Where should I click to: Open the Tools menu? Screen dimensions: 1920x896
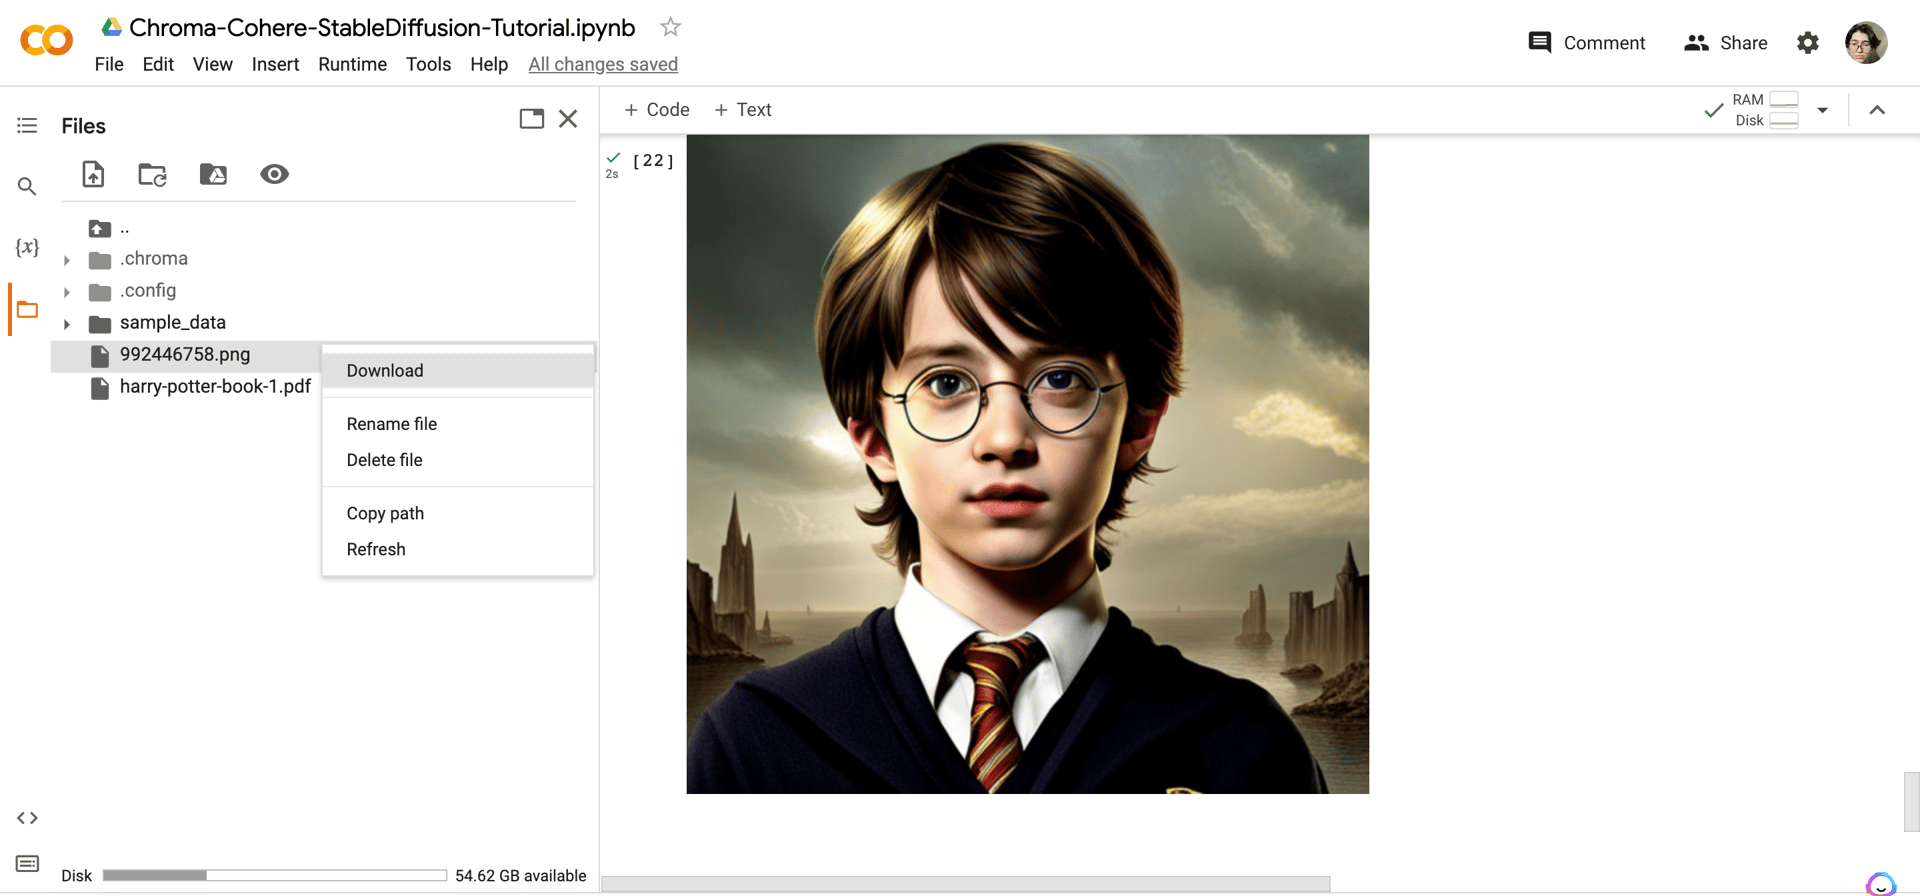click(x=428, y=64)
